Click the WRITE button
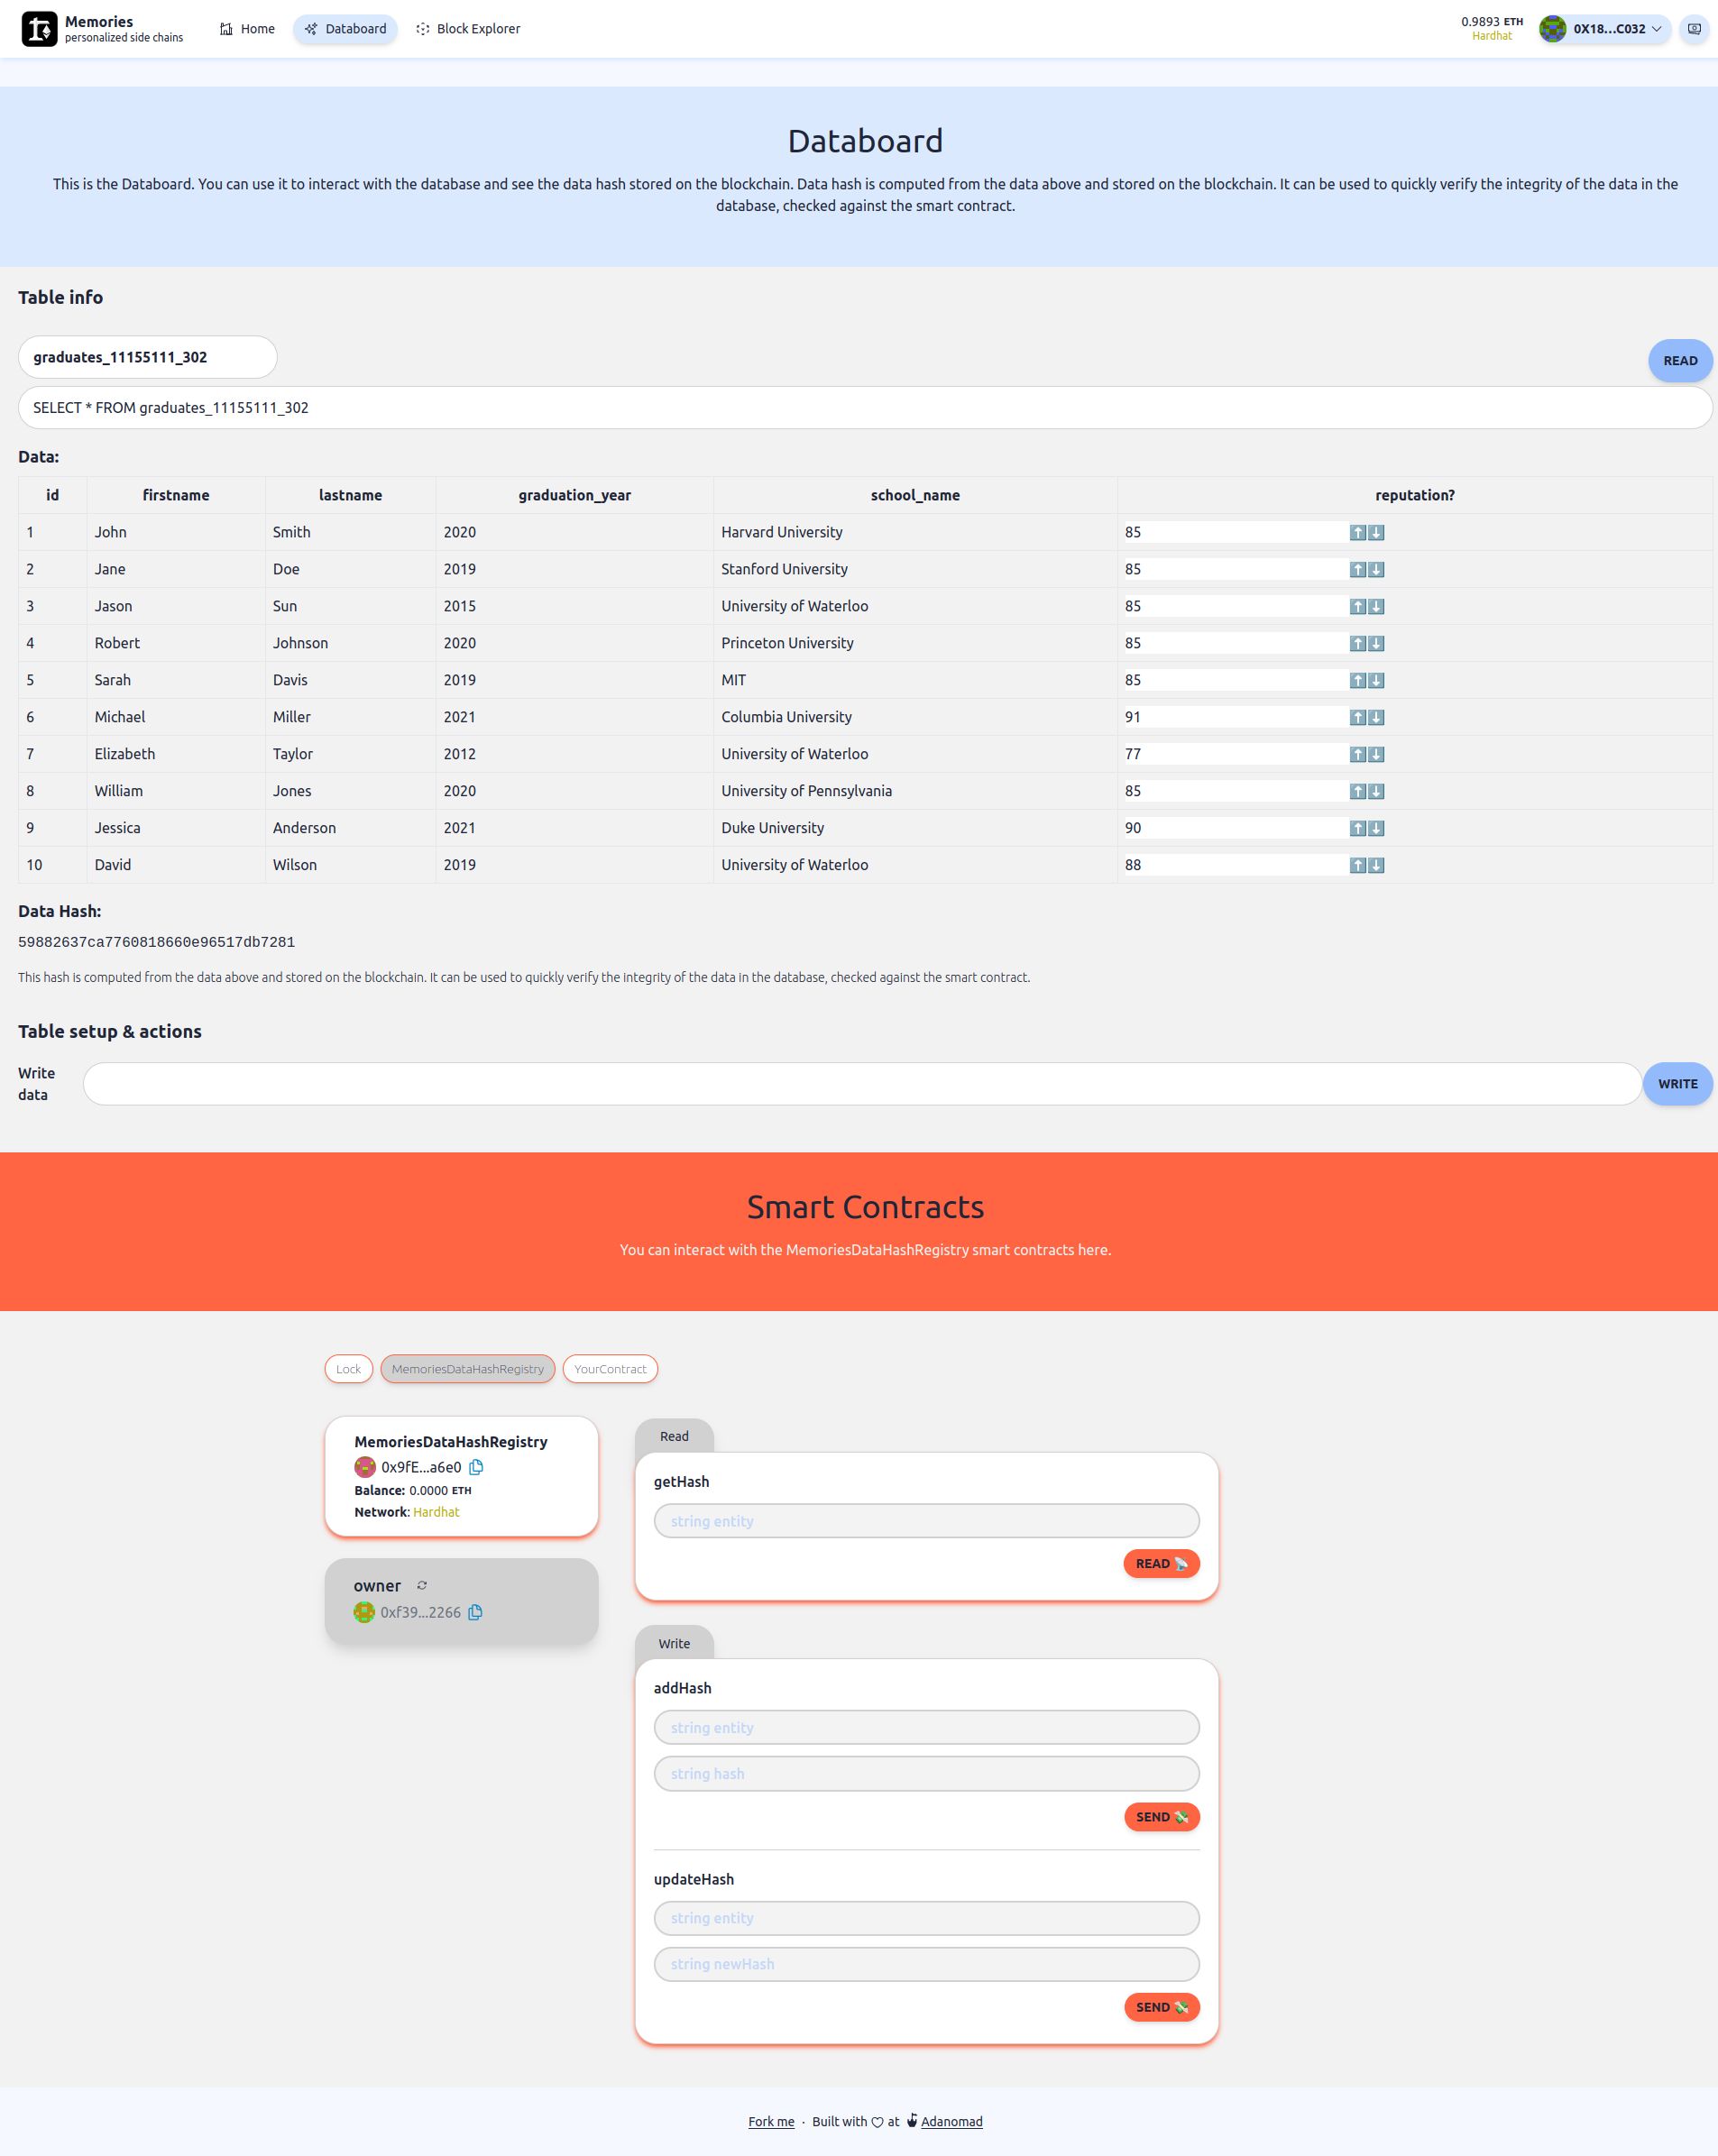This screenshot has height=2156, width=1718. (1677, 1084)
